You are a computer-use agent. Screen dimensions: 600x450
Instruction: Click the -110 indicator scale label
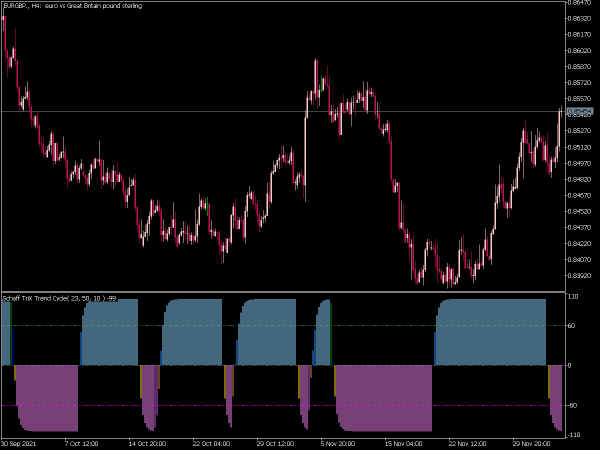pos(574,435)
